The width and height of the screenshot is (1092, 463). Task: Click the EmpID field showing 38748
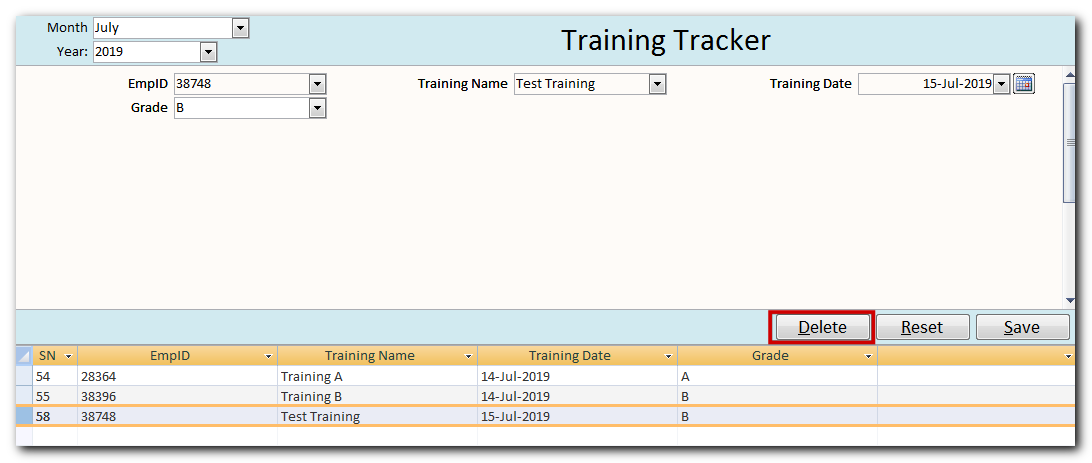click(x=242, y=84)
